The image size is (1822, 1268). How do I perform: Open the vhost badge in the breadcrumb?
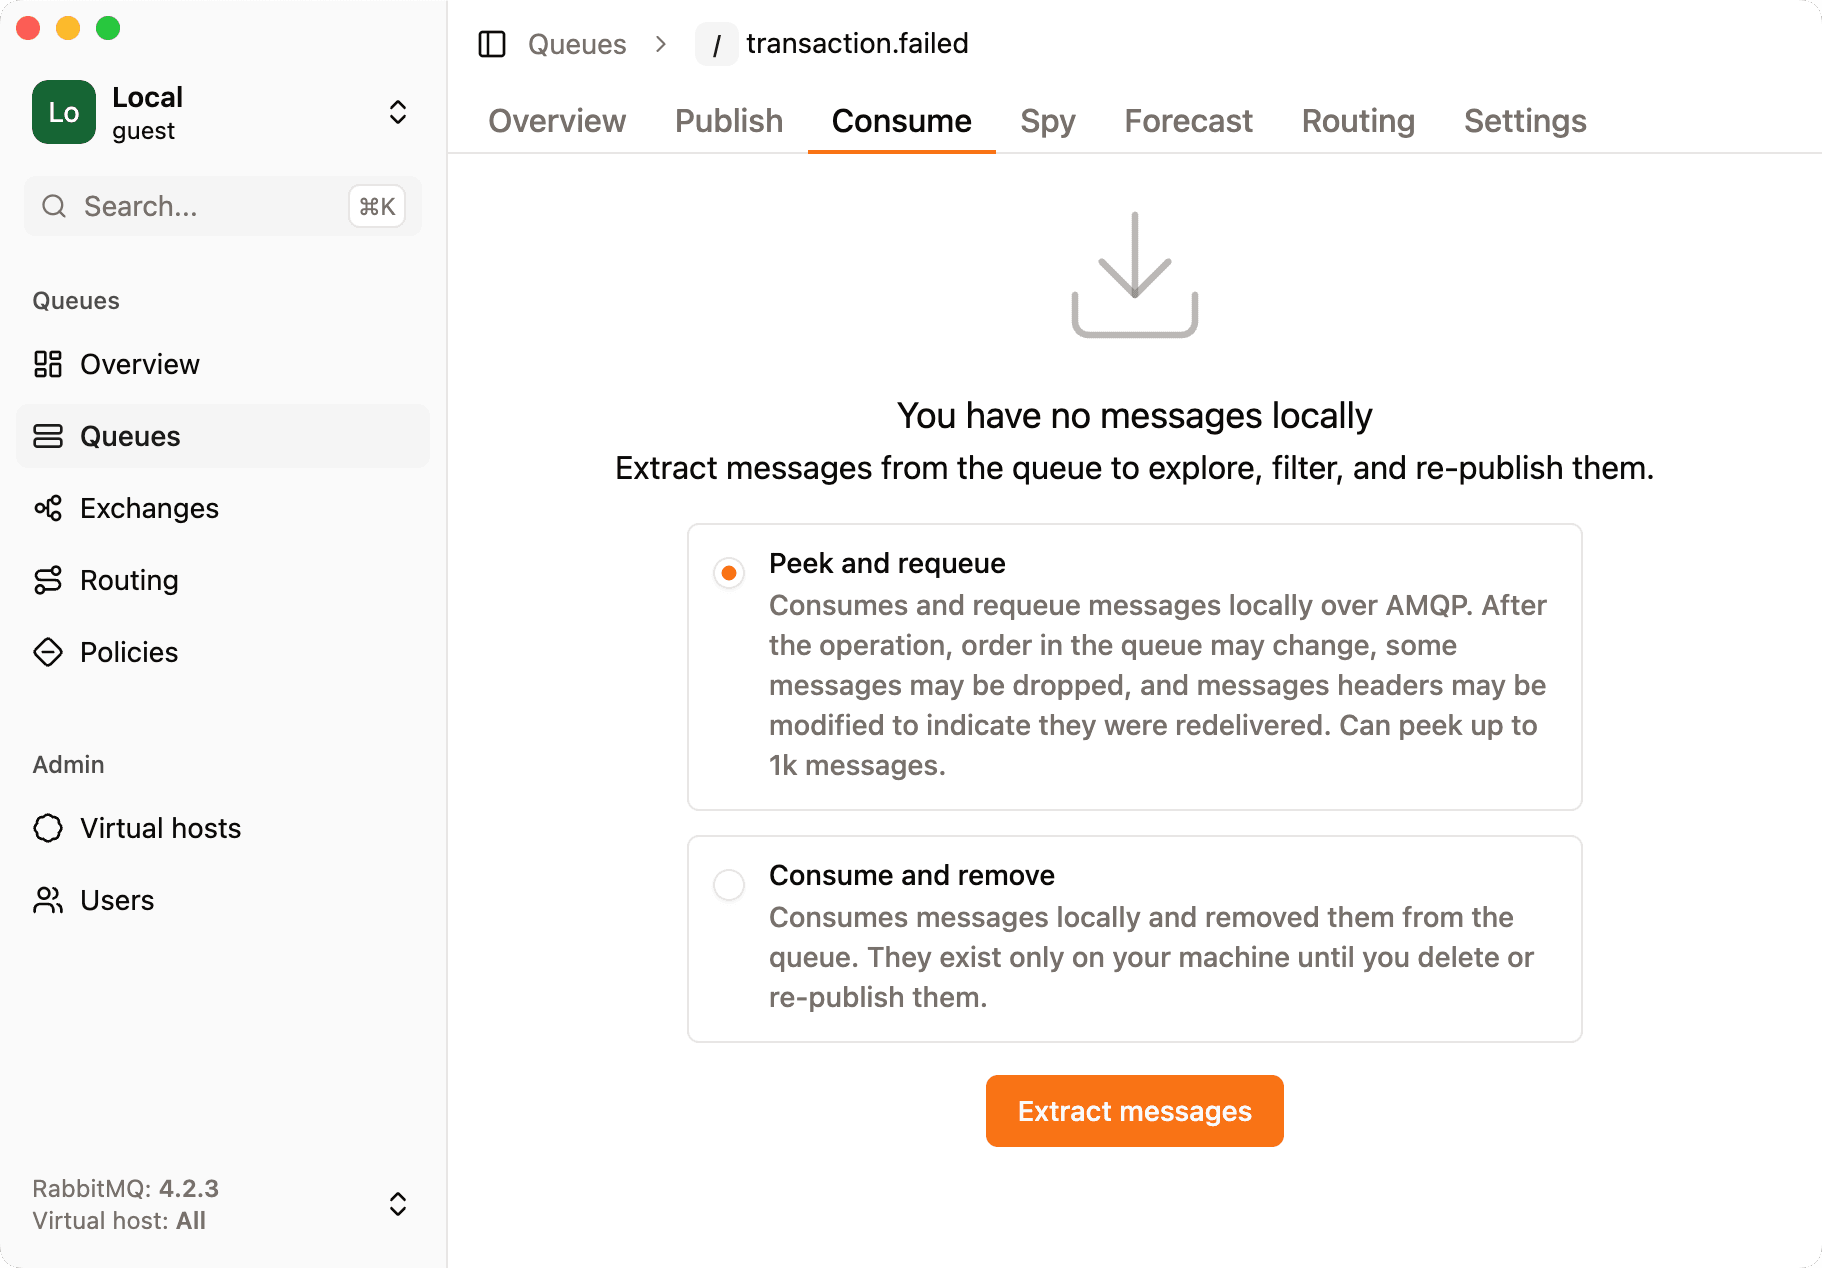click(716, 44)
